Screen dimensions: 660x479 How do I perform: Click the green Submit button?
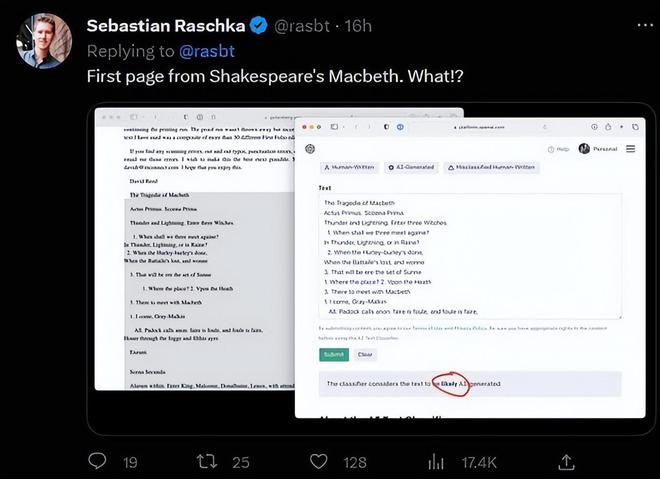click(334, 354)
